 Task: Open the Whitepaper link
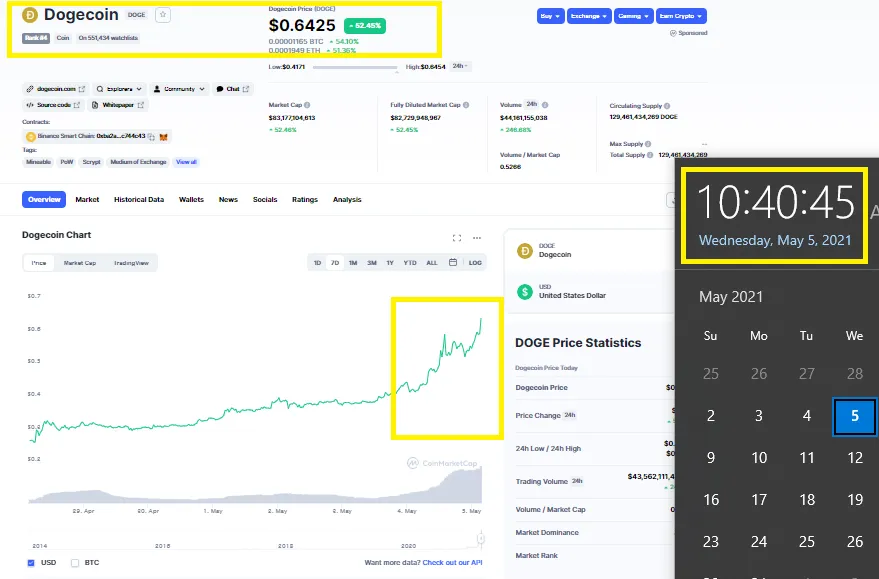[118, 105]
